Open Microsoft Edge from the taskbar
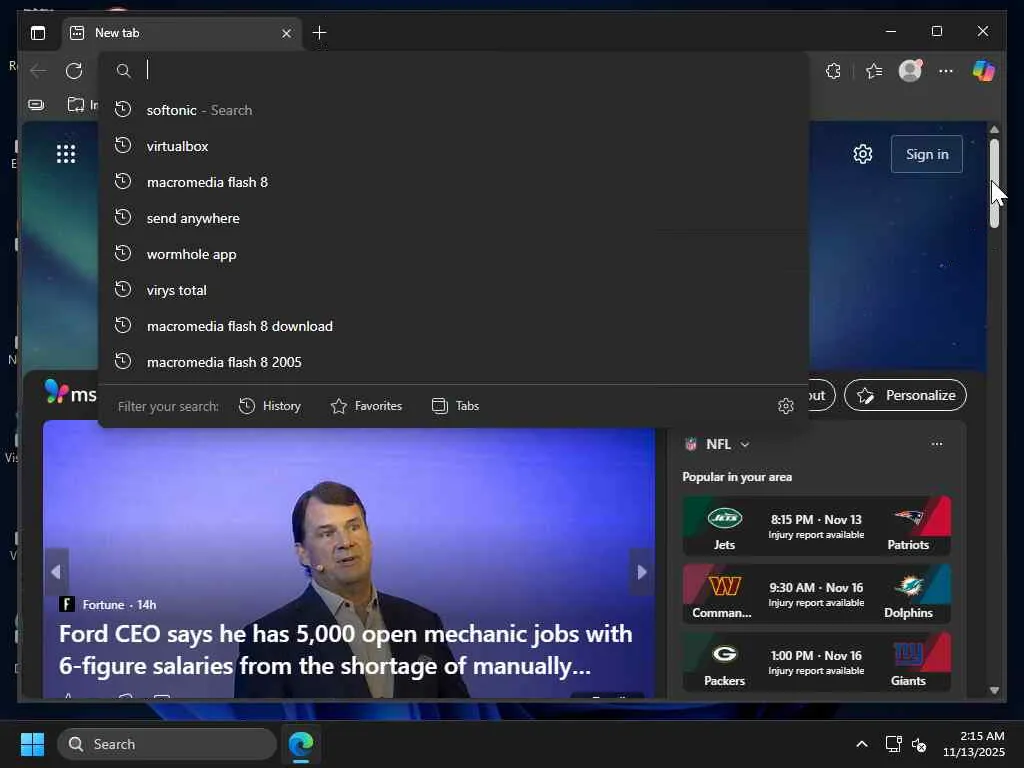This screenshot has width=1024, height=768. 301,744
